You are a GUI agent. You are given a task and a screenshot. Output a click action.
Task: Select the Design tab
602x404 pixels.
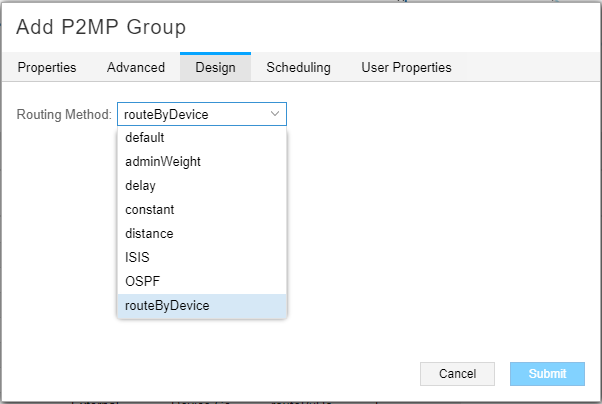(x=215, y=67)
